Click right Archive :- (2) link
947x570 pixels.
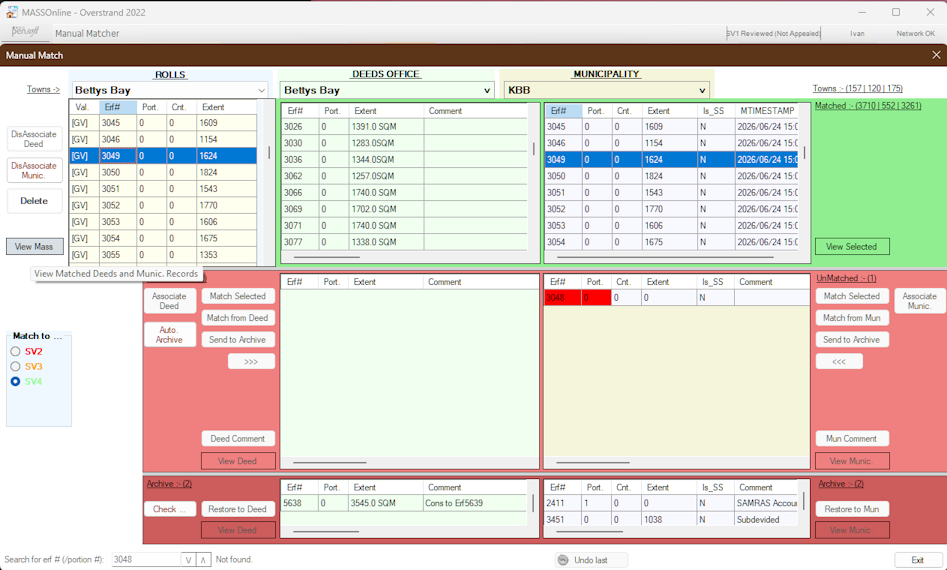(x=841, y=484)
